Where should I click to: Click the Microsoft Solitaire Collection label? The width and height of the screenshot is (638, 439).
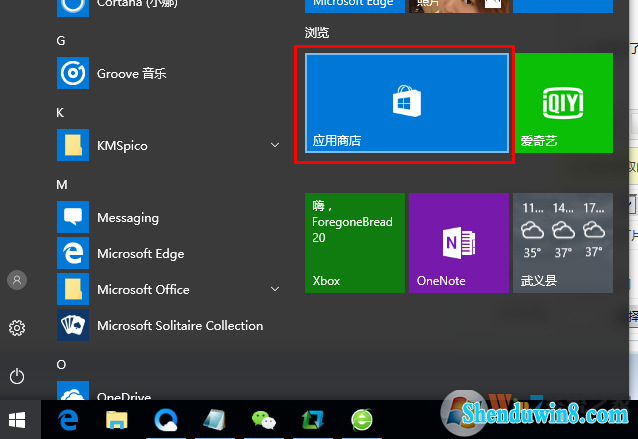click(180, 326)
